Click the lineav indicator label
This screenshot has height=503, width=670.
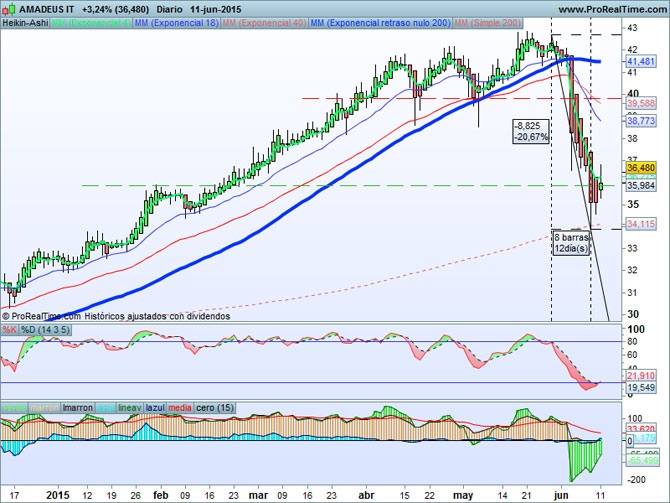pos(129,408)
